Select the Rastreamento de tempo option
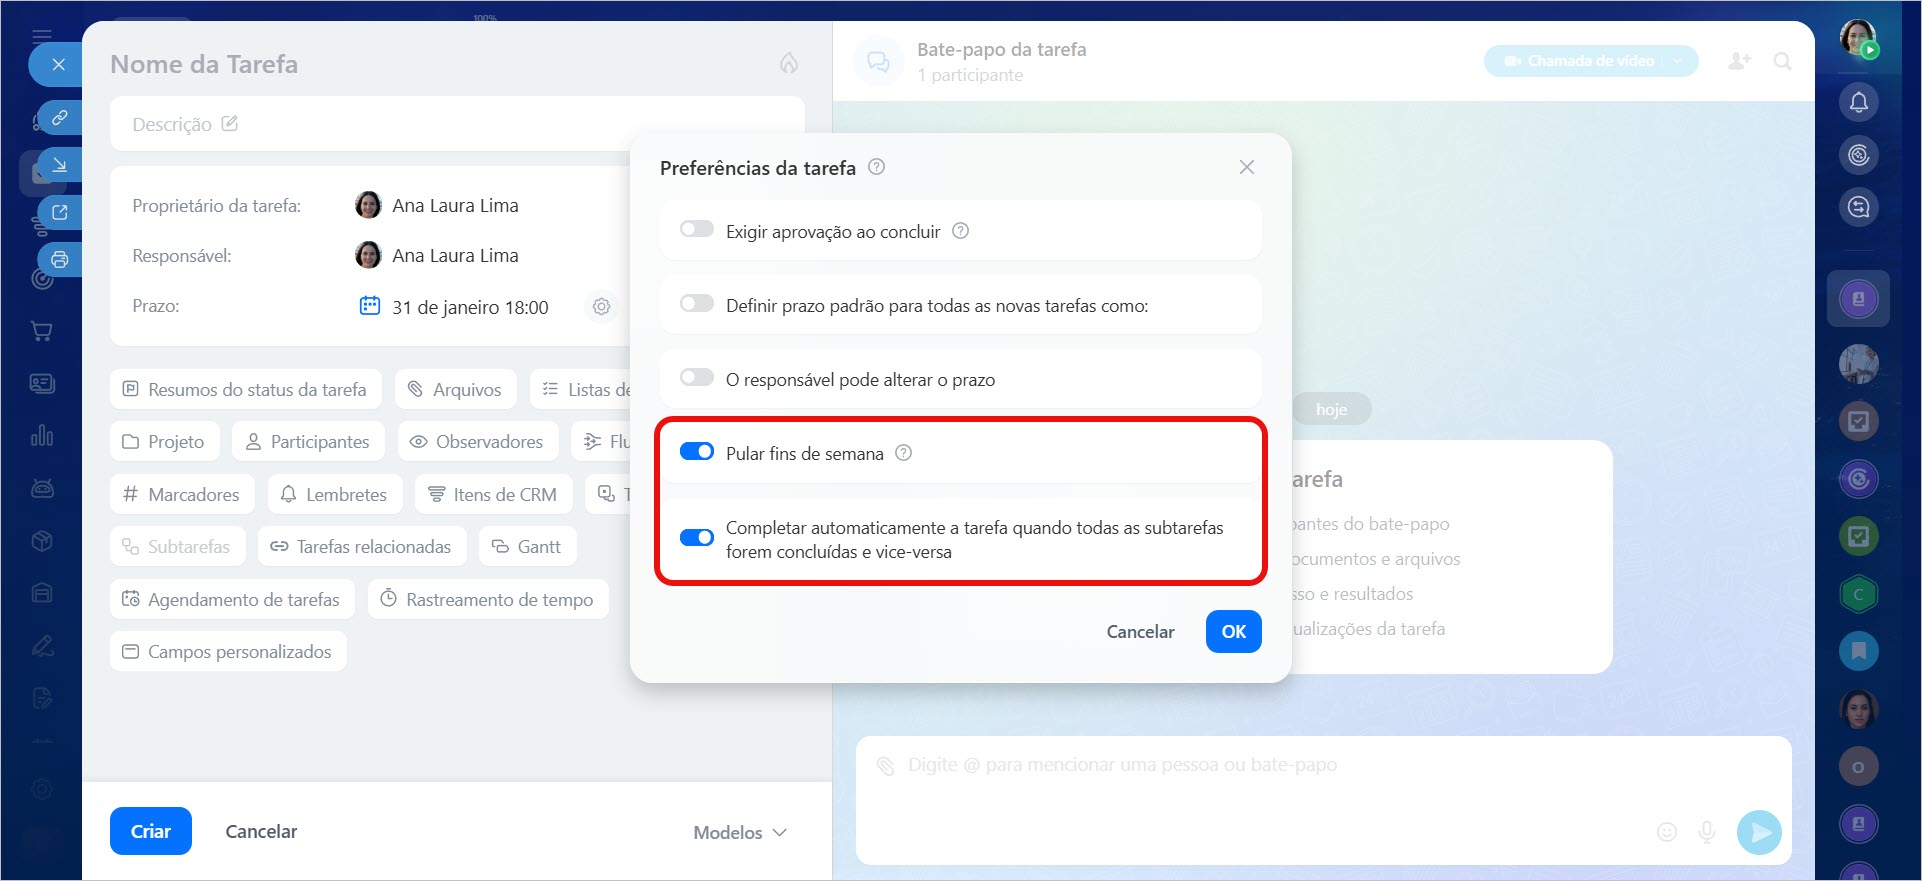 488,600
